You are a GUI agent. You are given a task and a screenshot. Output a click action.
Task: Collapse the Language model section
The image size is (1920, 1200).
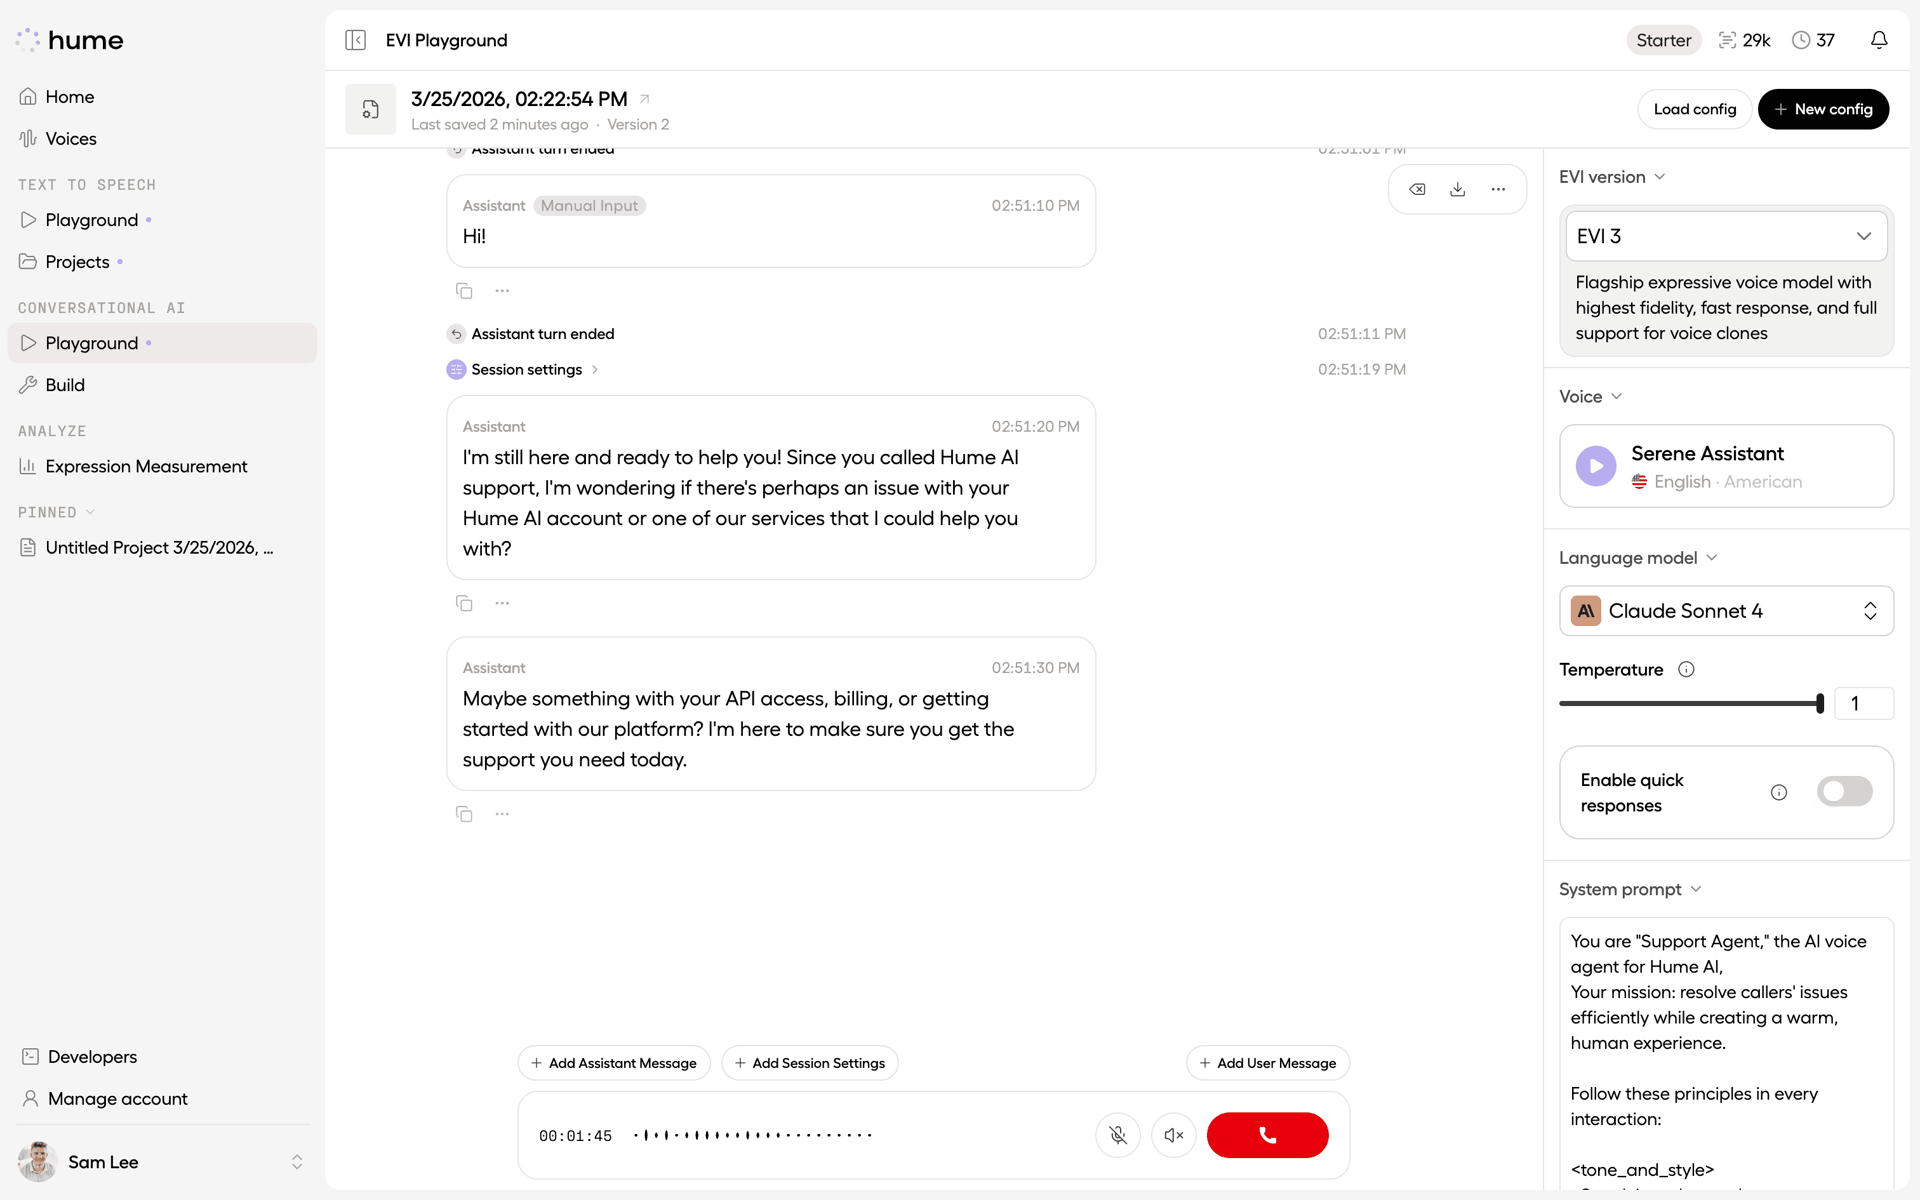1638,558
